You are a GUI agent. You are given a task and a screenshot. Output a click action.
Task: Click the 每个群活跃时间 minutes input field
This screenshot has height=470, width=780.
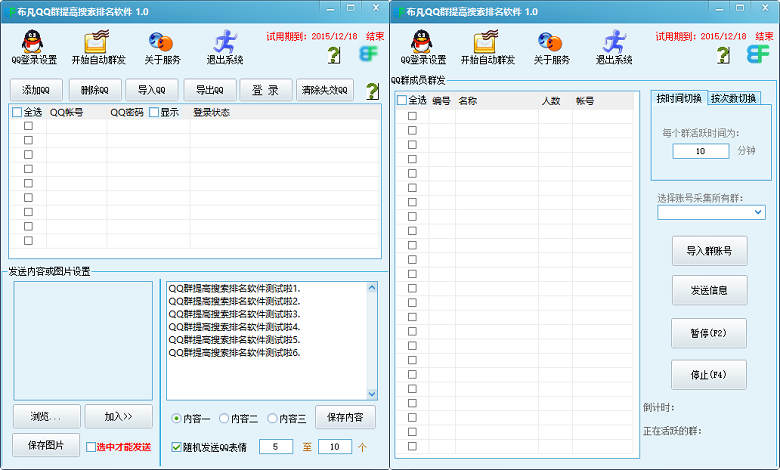[x=700, y=151]
